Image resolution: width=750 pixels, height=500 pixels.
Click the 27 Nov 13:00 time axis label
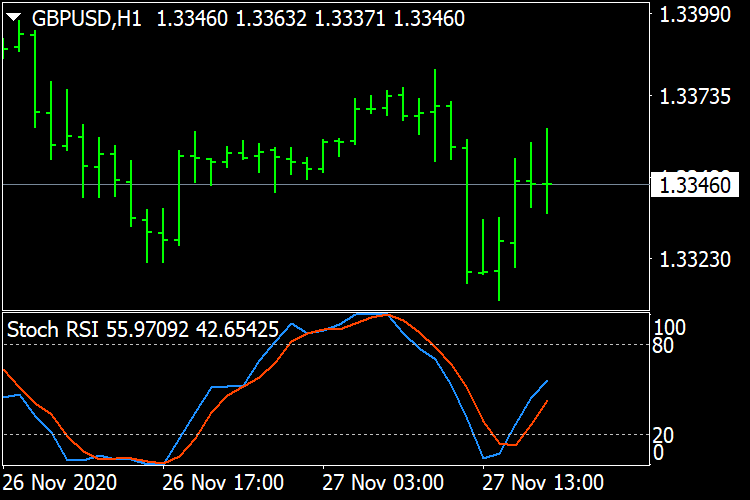tap(543, 483)
